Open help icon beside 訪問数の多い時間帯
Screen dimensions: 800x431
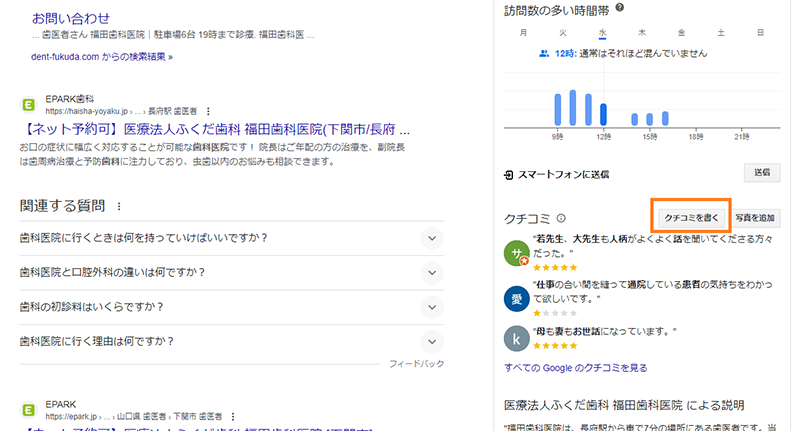pos(619,8)
